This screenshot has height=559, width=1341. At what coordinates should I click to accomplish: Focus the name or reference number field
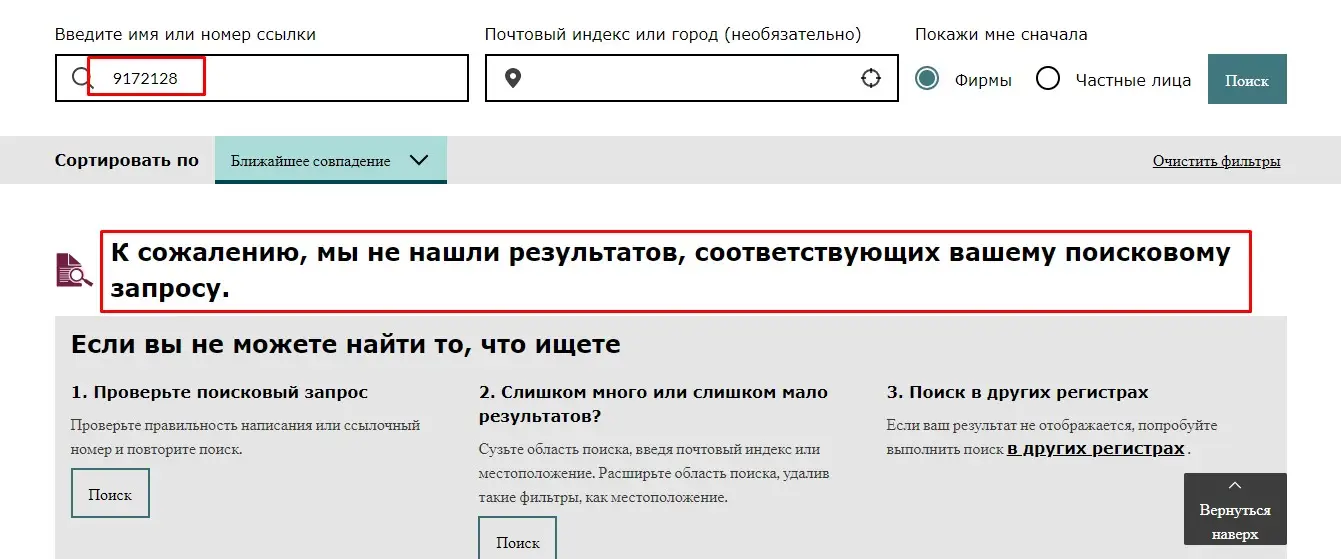[x=262, y=78]
